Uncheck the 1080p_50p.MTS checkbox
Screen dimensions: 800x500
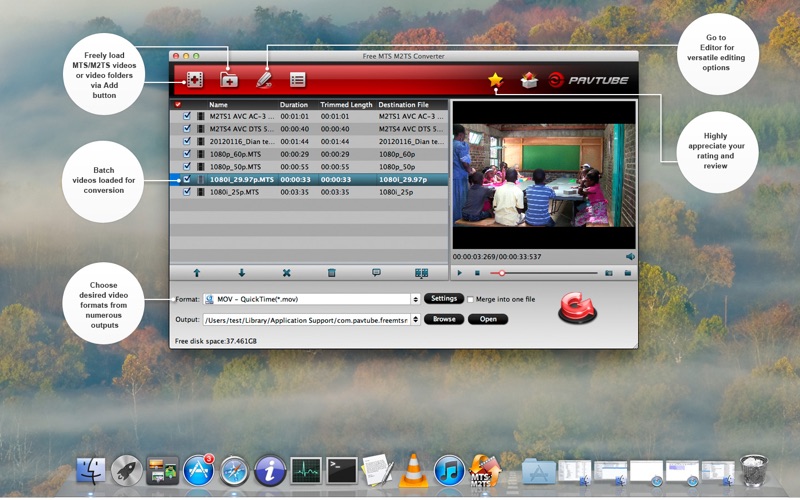pos(187,166)
